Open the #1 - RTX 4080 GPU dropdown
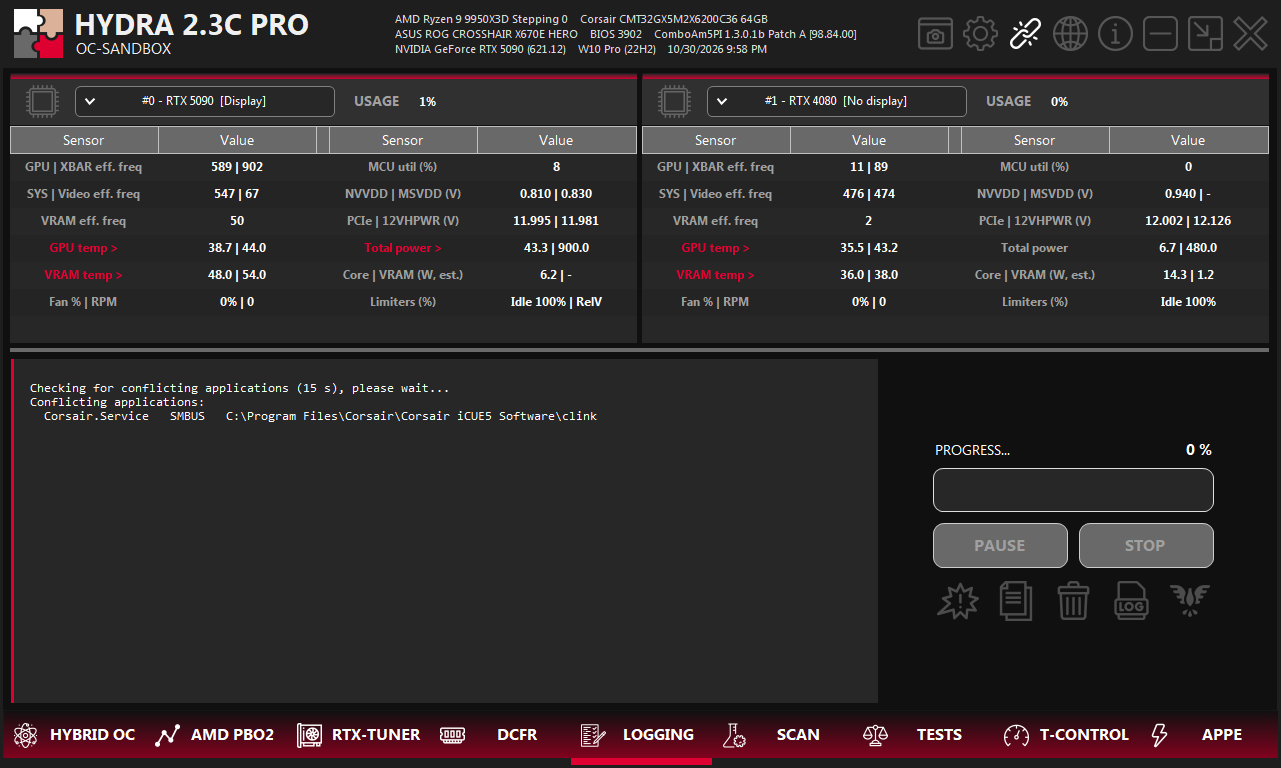Image resolution: width=1281 pixels, height=768 pixels. pyautogui.click(x=837, y=101)
